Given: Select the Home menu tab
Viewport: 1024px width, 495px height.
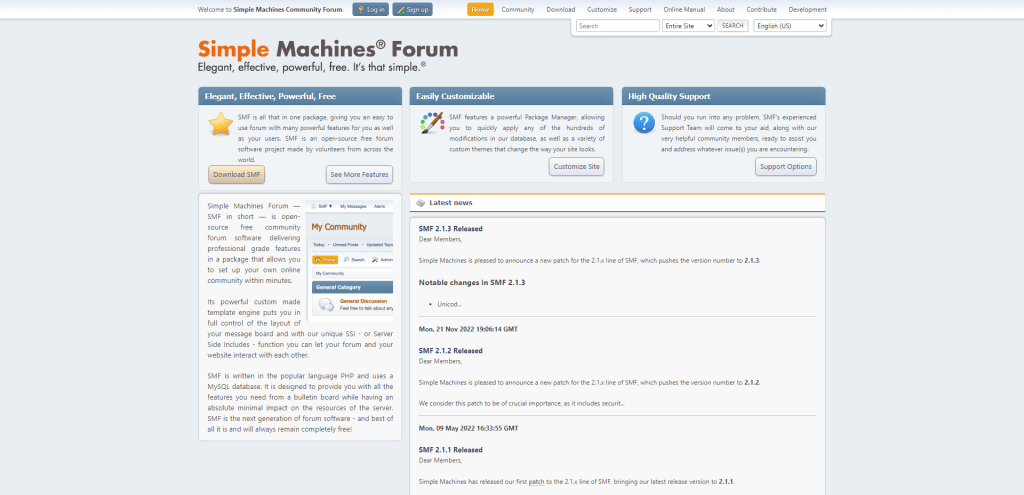Looking at the screenshot, I should click(480, 10).
